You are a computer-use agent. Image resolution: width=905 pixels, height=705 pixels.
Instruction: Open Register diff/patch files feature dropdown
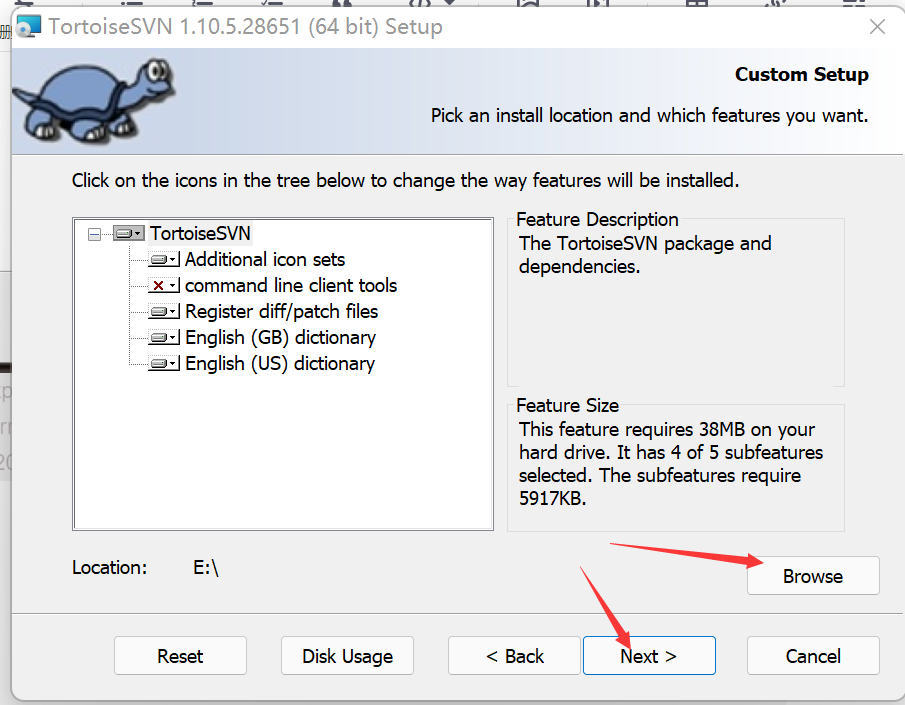[x=164, y=312]
